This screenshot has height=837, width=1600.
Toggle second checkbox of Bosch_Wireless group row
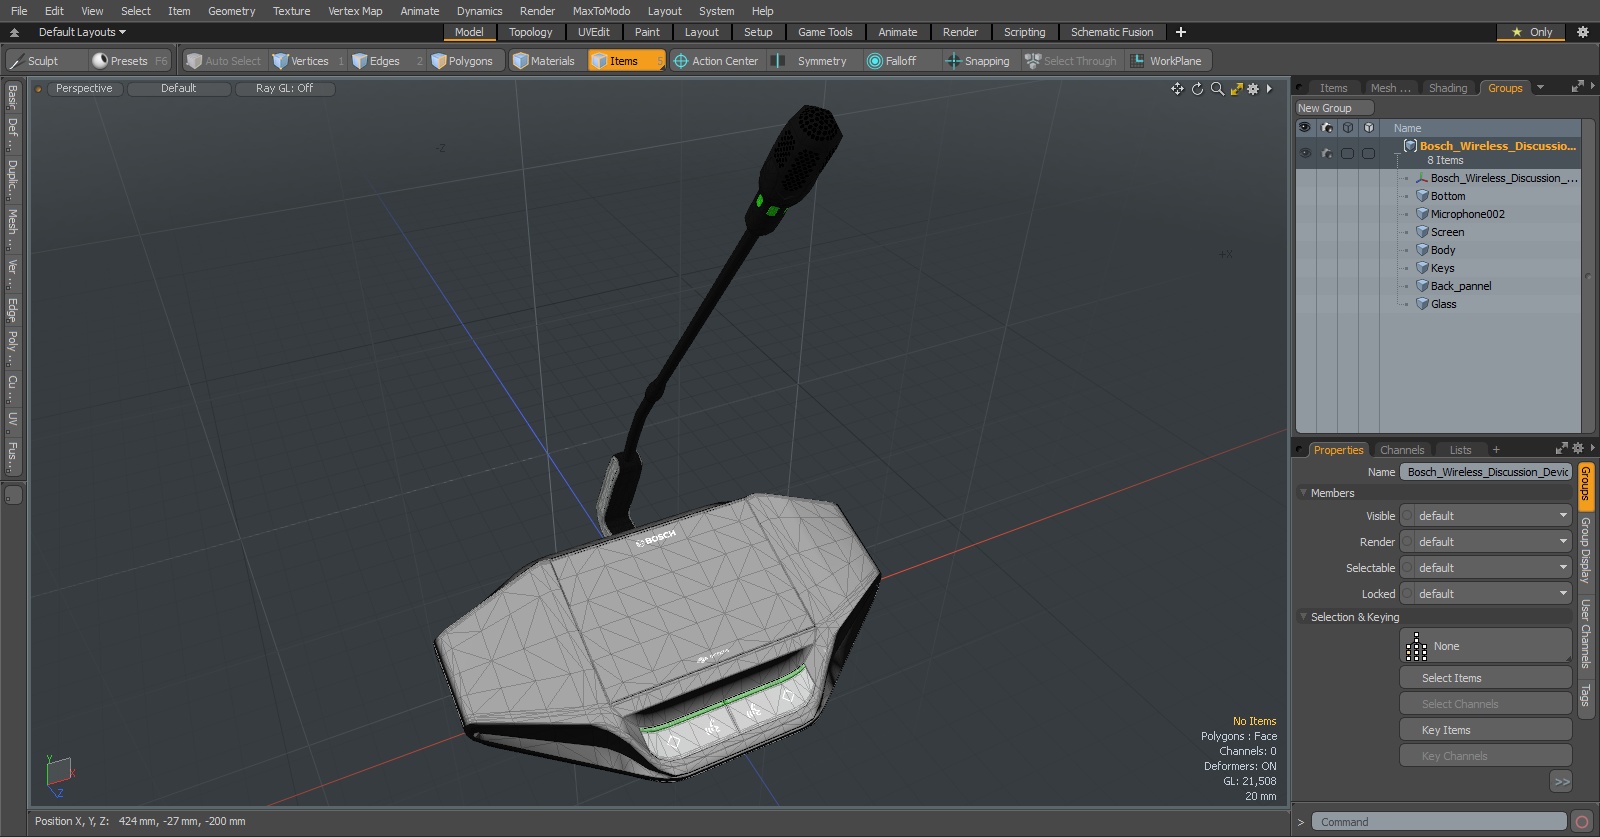pos(1368,153)
